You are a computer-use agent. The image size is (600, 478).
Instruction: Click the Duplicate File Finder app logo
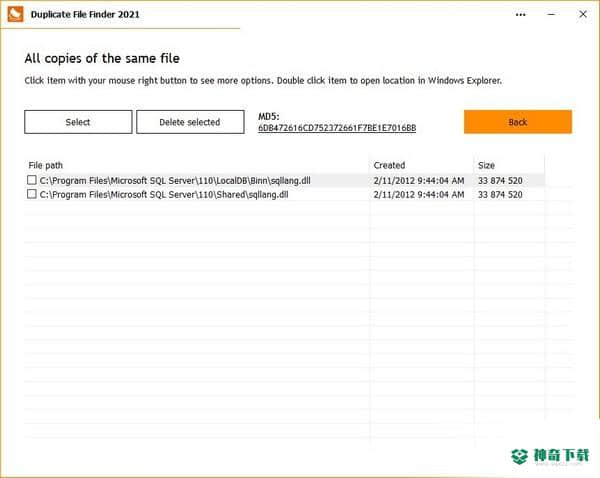pyautogui.click(x=15, y=14)
